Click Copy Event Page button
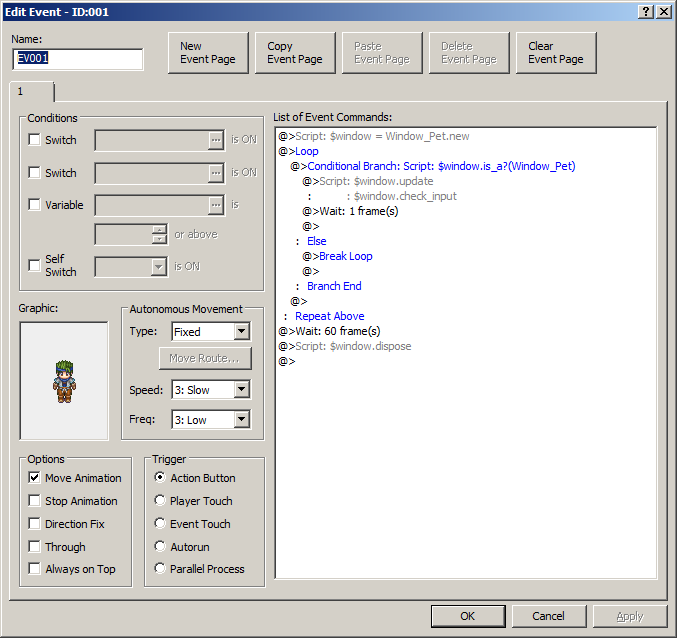The height and width of the screenshot is (638, 677). tap(295, 53)
